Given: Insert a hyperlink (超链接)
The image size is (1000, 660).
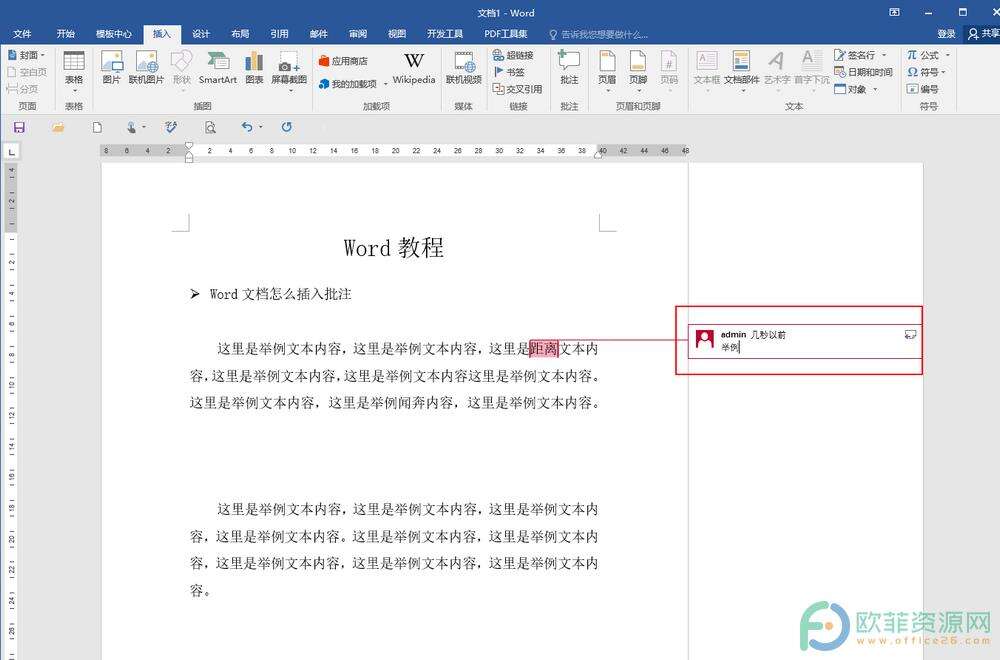Looking at the screenshot, I should click(513, 55).
